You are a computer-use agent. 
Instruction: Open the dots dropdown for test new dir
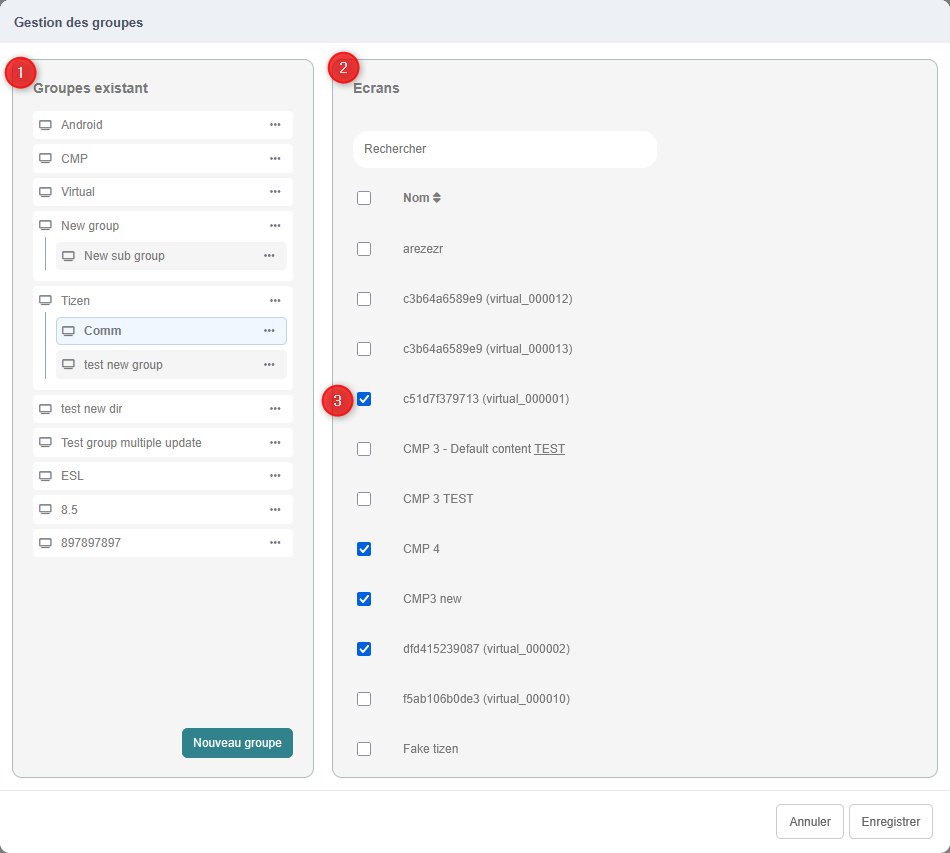tap(275, 409)
